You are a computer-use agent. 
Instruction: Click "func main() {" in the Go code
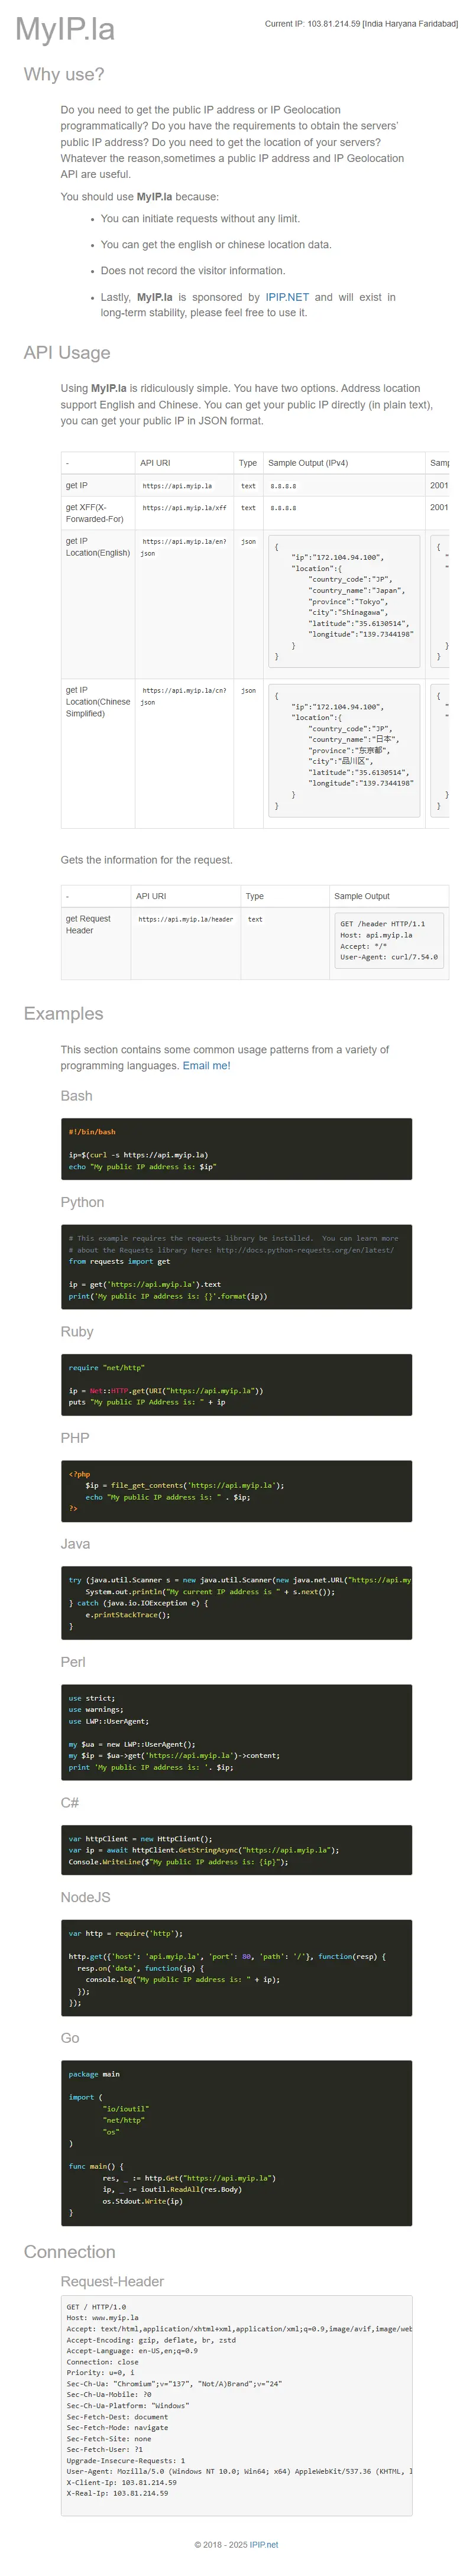(x=96, y=2166)
